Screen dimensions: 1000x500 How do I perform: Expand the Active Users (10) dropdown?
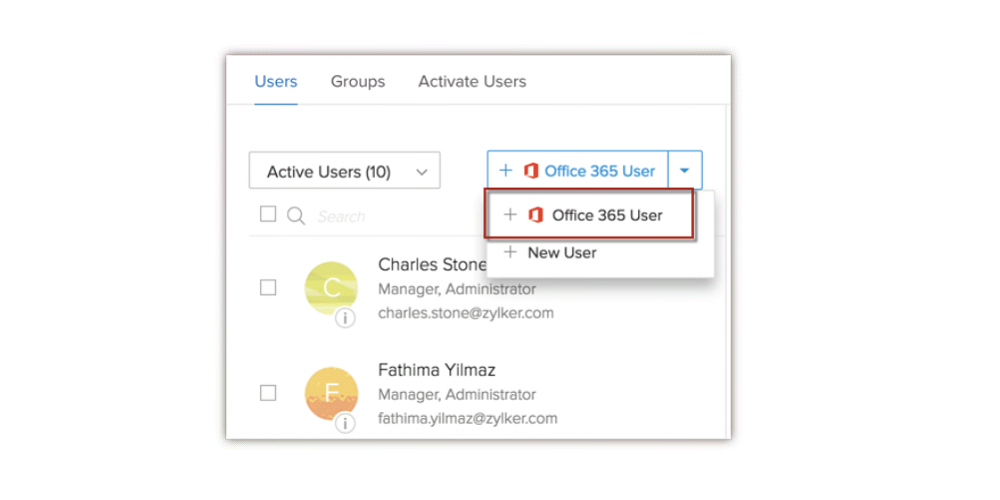click(344, 170)
